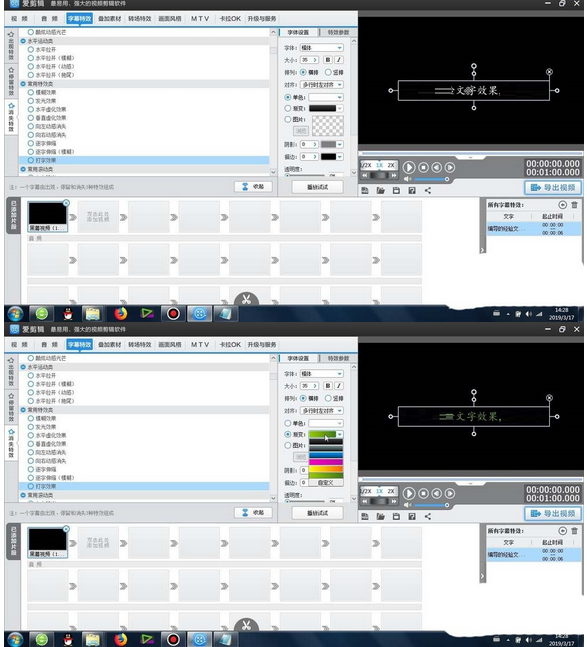The image size is (587, 647).
Task: Open the 出现特效 side tab in the upper window
Action: [11, 46]
